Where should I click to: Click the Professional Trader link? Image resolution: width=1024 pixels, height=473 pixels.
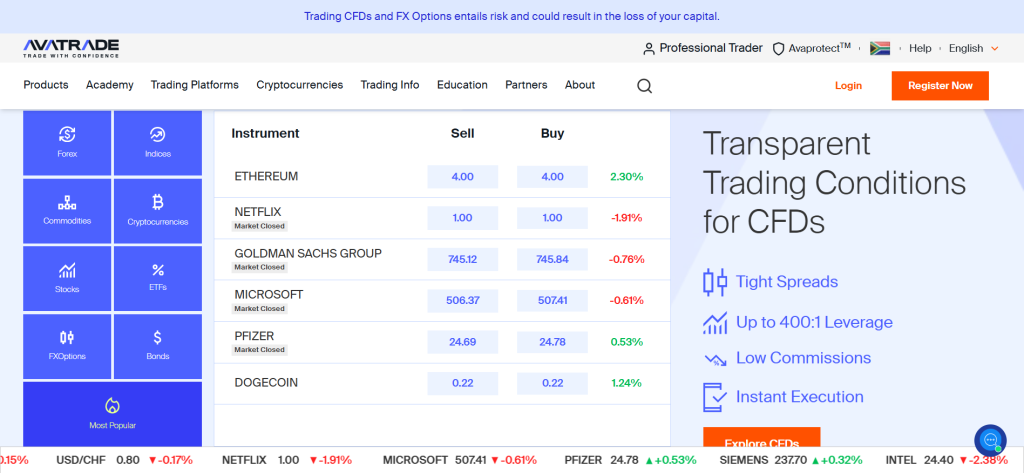pyautogui.click(x=711, y=48)
